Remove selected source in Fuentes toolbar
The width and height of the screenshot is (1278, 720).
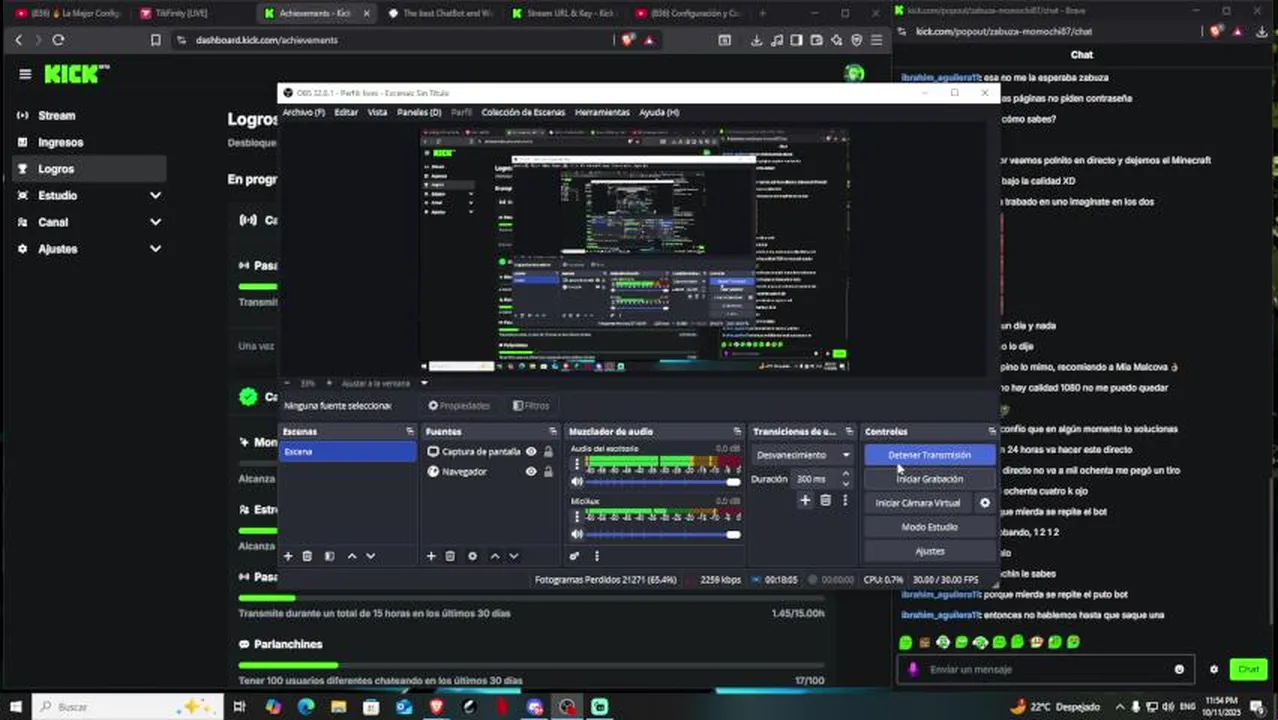coord(450,556)
